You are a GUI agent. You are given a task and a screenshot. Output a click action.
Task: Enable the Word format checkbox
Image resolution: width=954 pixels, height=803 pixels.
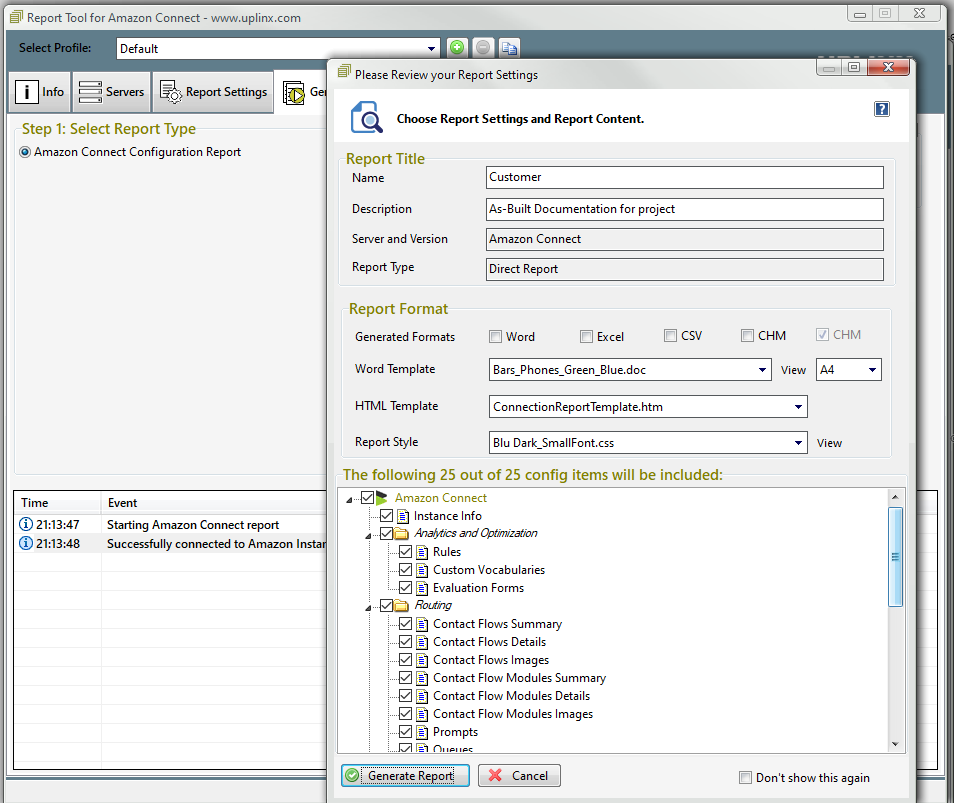495,336
